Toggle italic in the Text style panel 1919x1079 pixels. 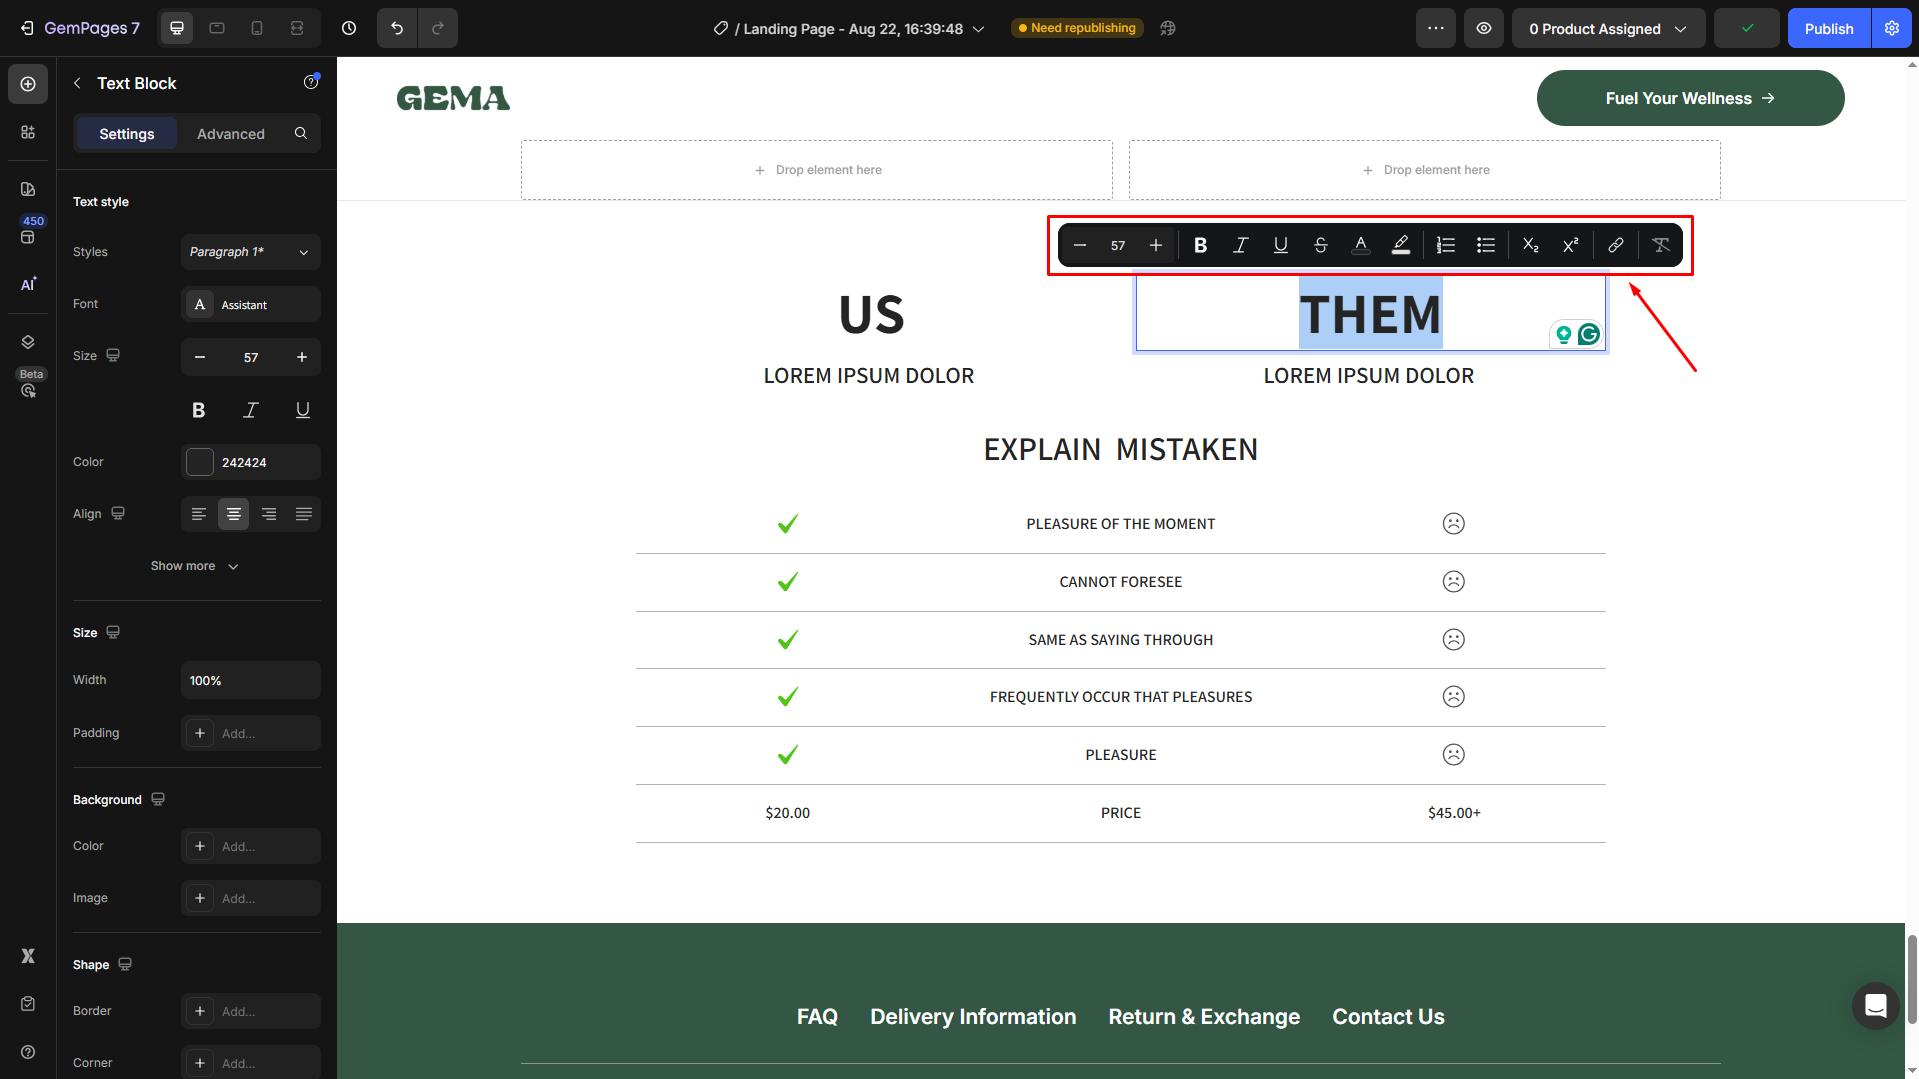[251, 410]
